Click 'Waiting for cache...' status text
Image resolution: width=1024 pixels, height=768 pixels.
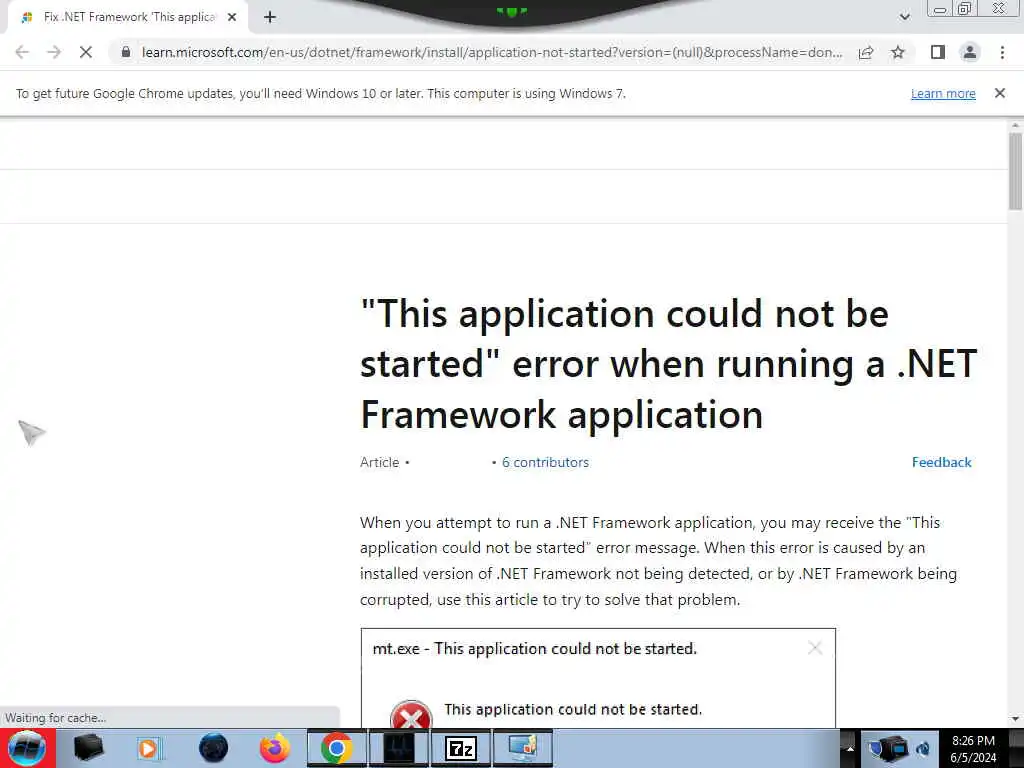(55, 718)
